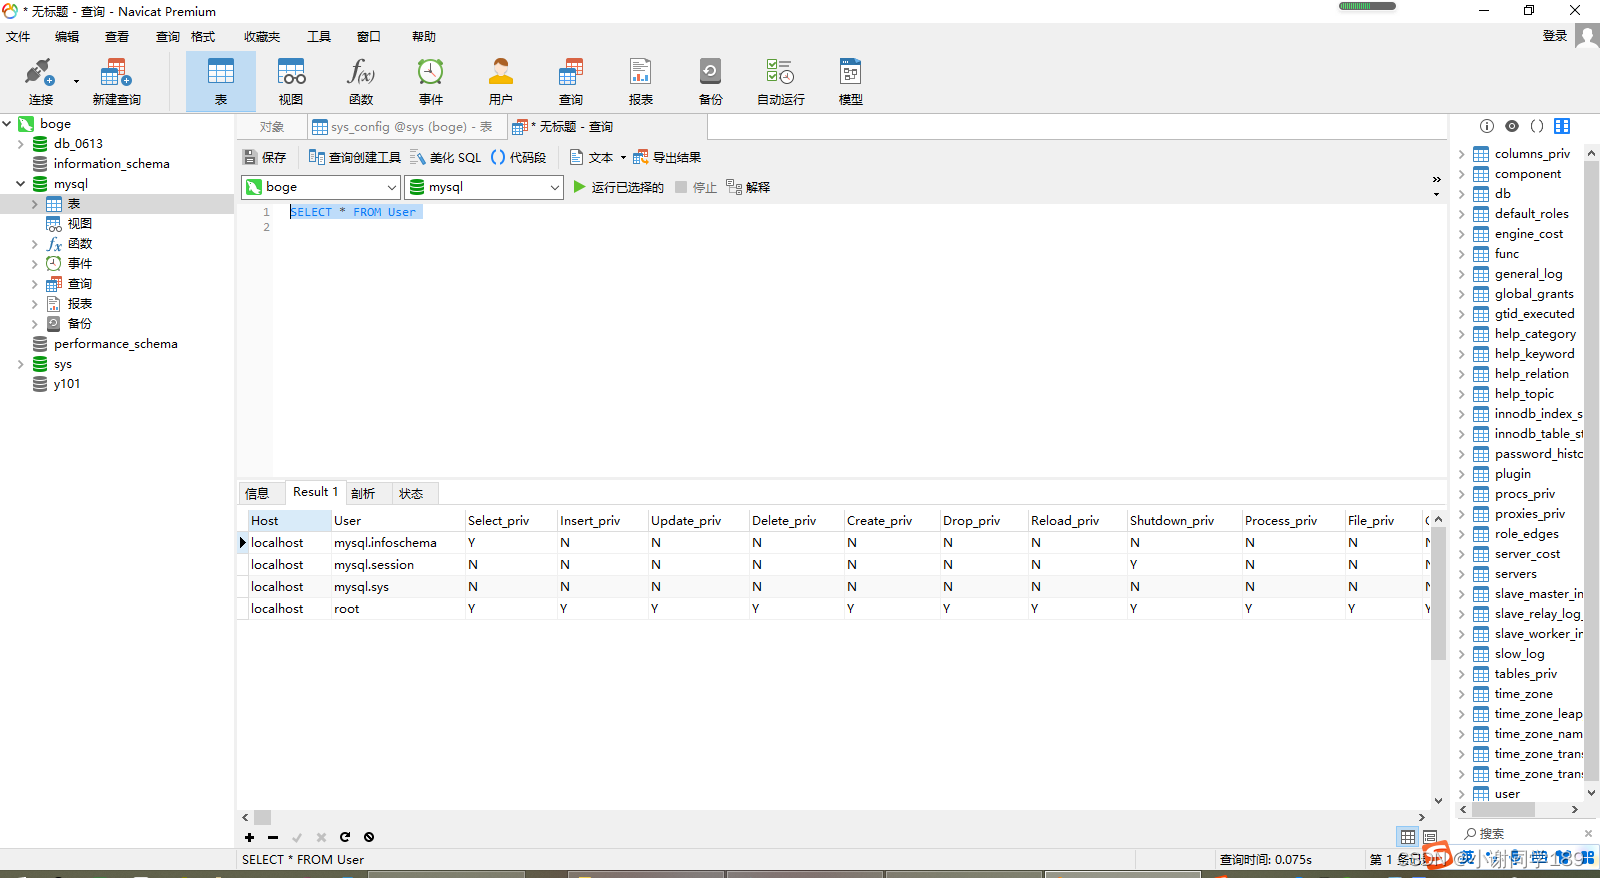Click the delete record minus icon

point(273,837)
